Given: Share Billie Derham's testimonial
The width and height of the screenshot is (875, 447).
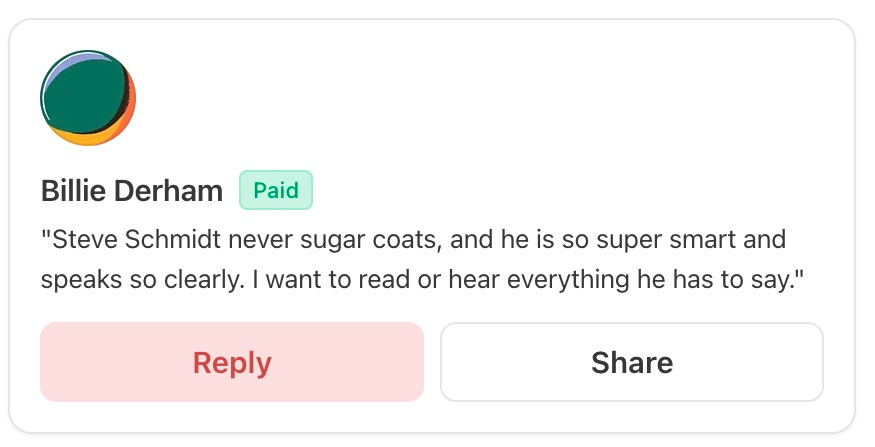Looking at the screenshot, I should [631, 362].
